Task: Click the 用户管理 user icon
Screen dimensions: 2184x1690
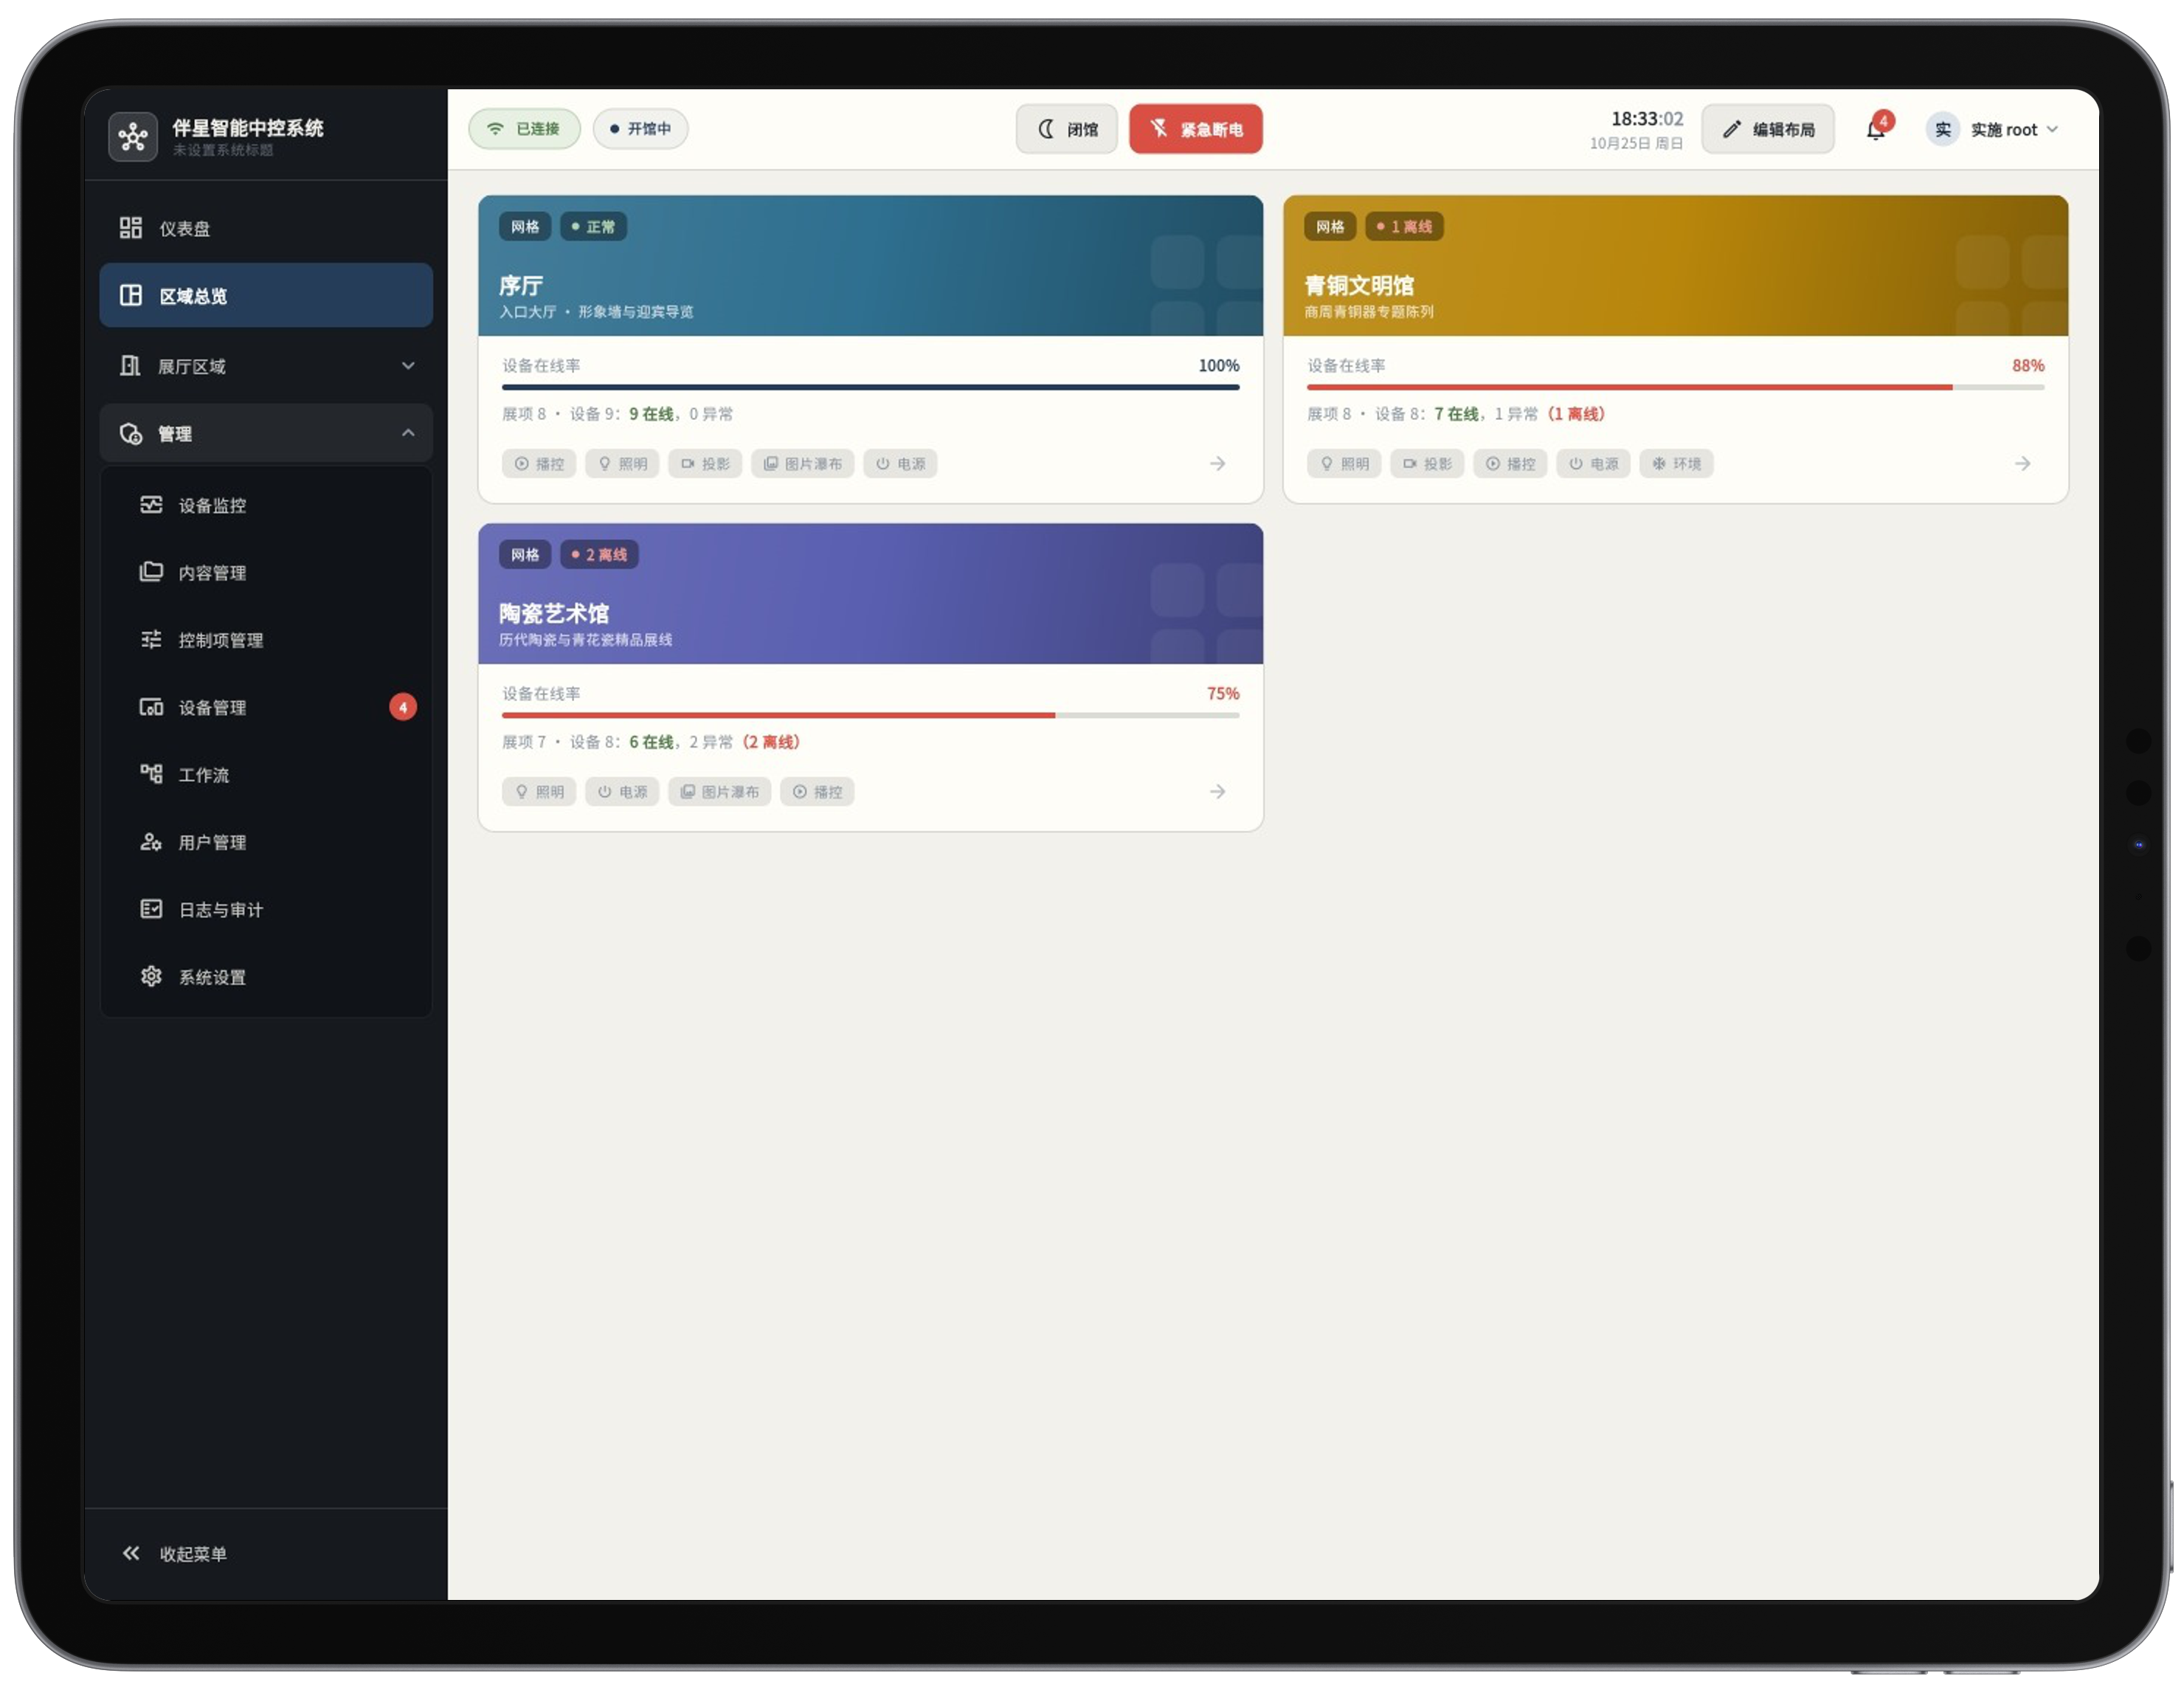Action: (151, 842)
